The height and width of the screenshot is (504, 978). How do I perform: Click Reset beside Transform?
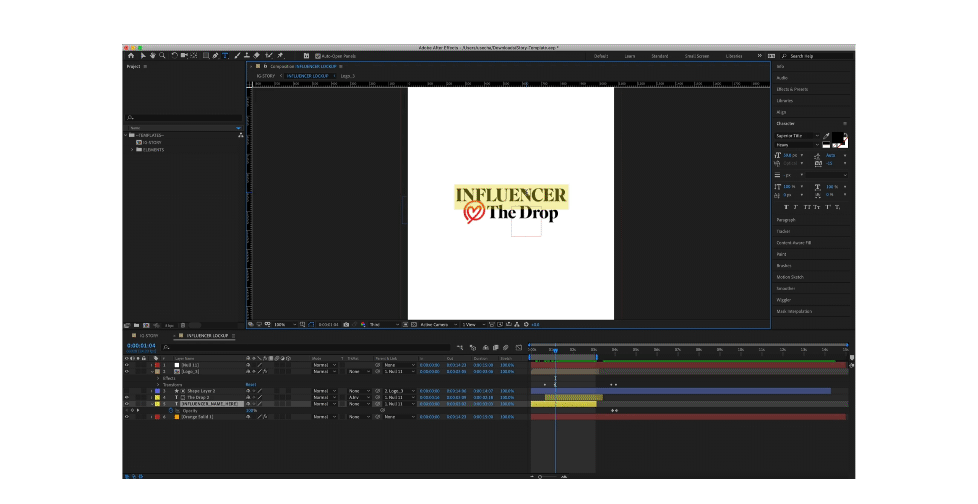click(x=251, y=384)
